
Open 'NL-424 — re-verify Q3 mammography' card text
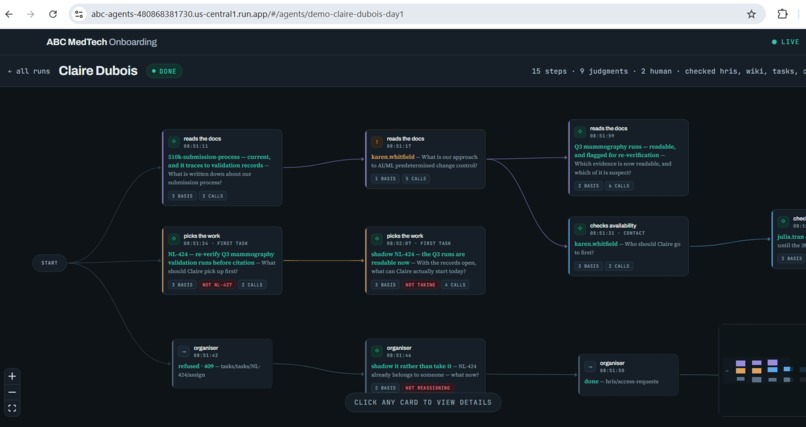pyautogui.click(x=222, y=263)
